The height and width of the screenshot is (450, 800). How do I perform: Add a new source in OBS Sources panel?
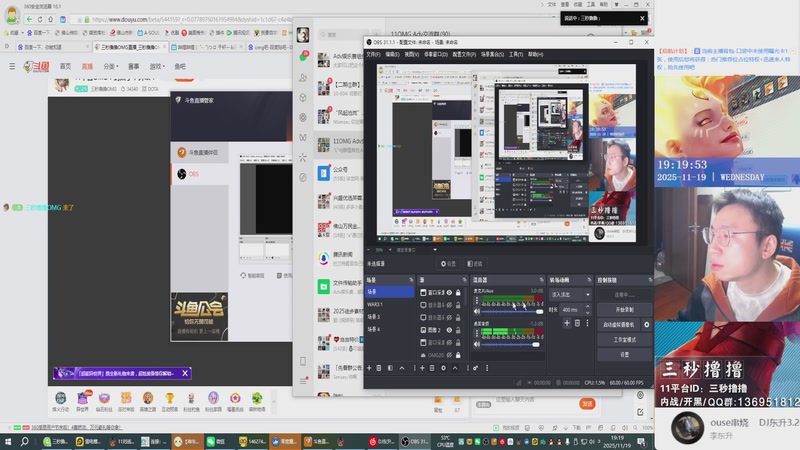[x=422, y=368]
